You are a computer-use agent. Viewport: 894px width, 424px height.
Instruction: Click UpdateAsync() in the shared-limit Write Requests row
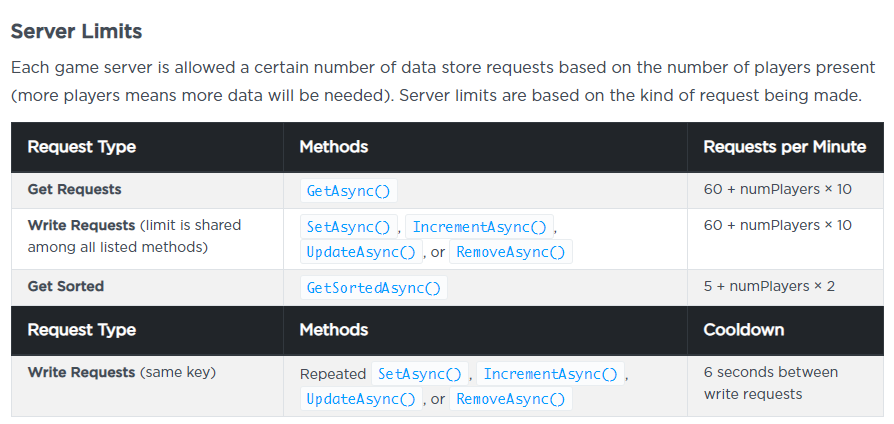[362, 252]
